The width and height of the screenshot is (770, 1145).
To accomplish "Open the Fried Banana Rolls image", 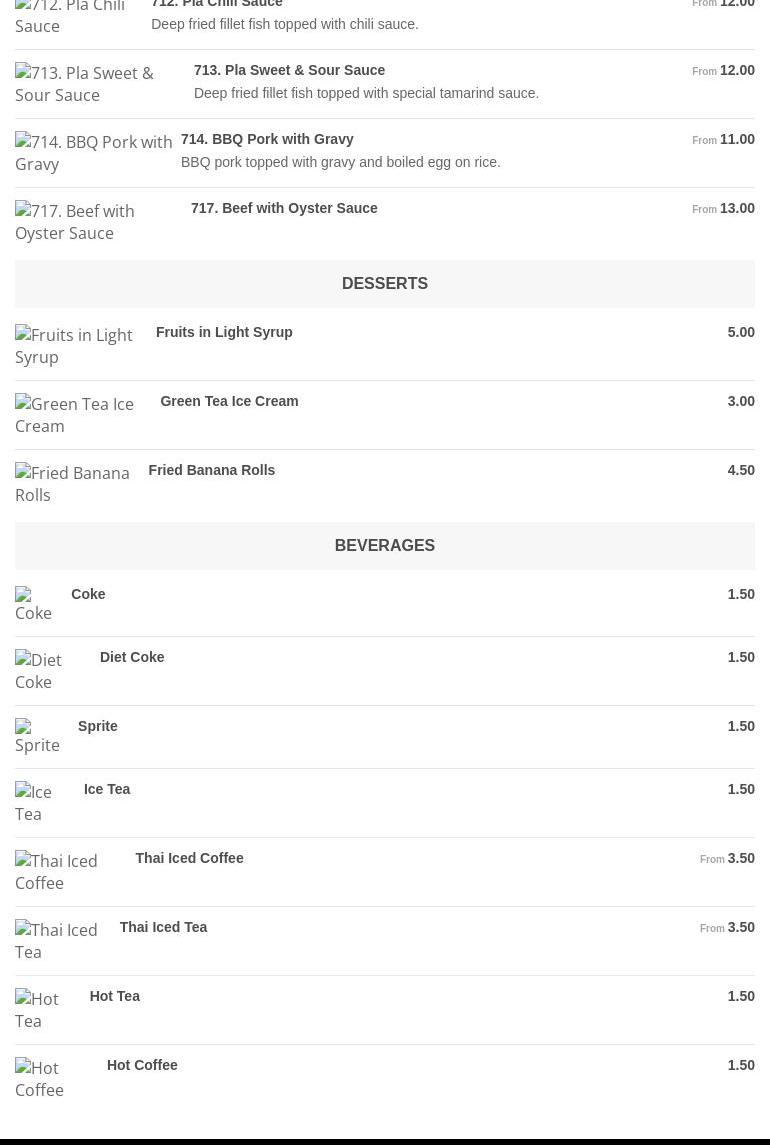I will [74, 484].
